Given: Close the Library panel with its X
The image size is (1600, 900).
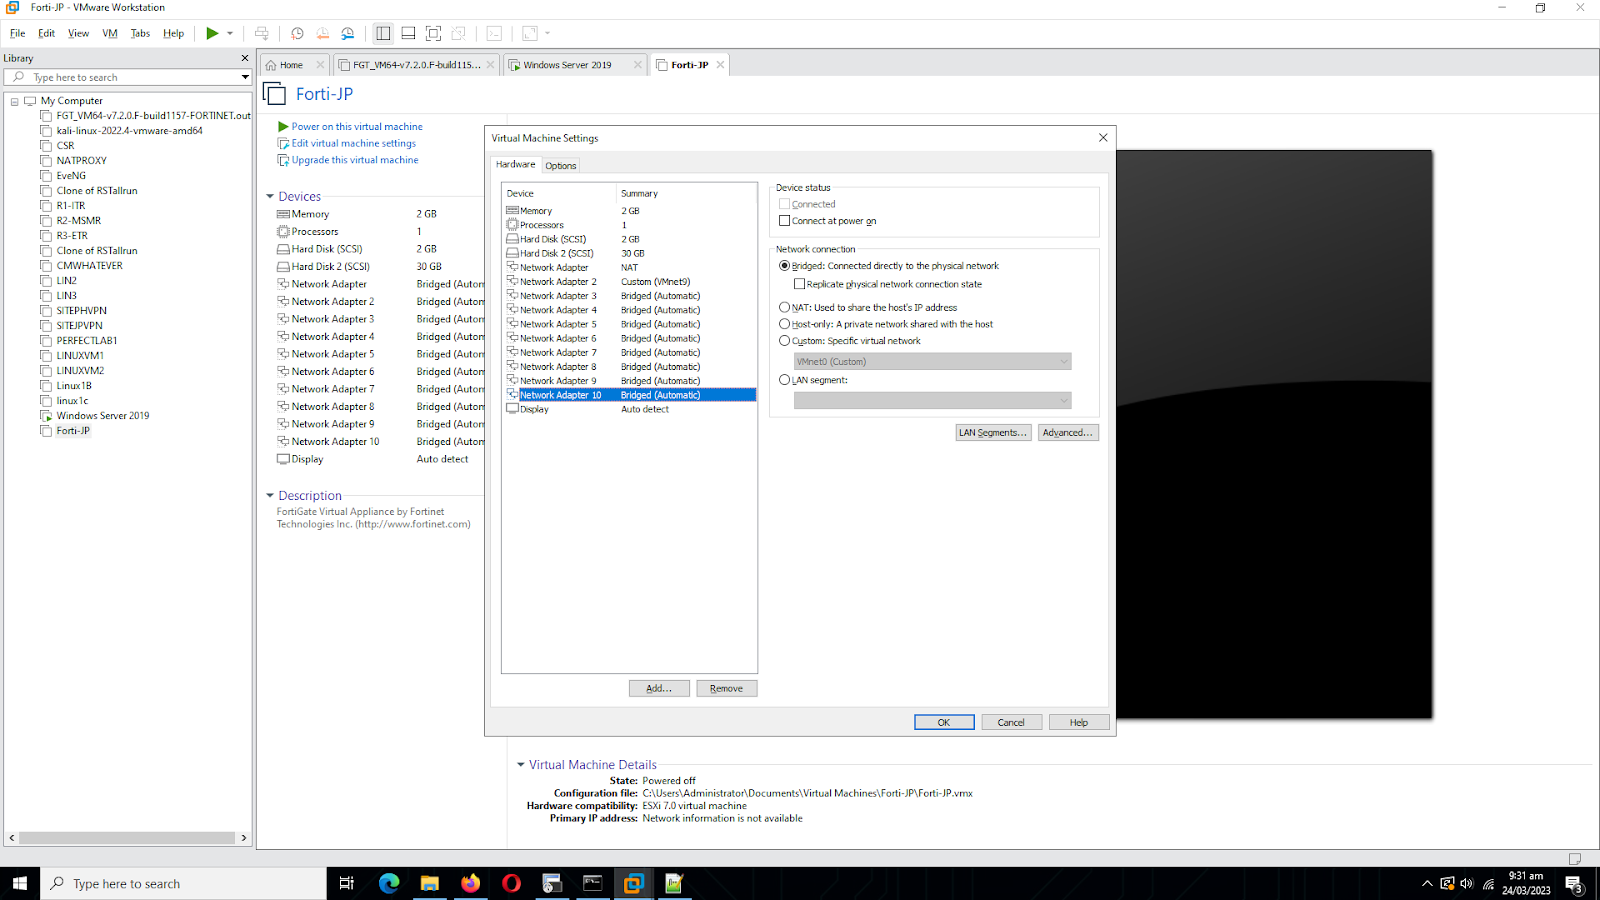Looking at the screenshot, I should (245, 58).
